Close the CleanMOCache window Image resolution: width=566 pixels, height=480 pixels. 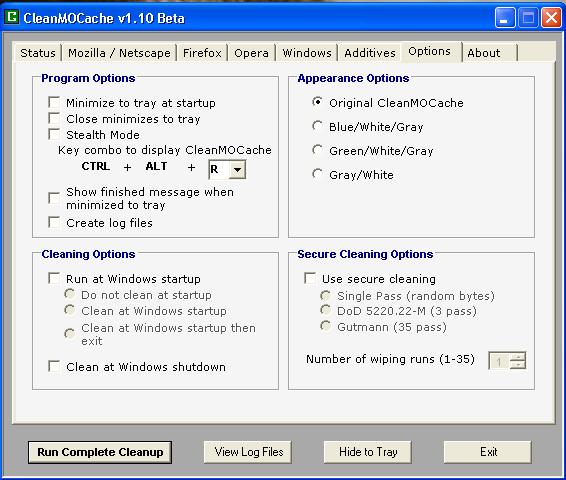coord(551,17)
